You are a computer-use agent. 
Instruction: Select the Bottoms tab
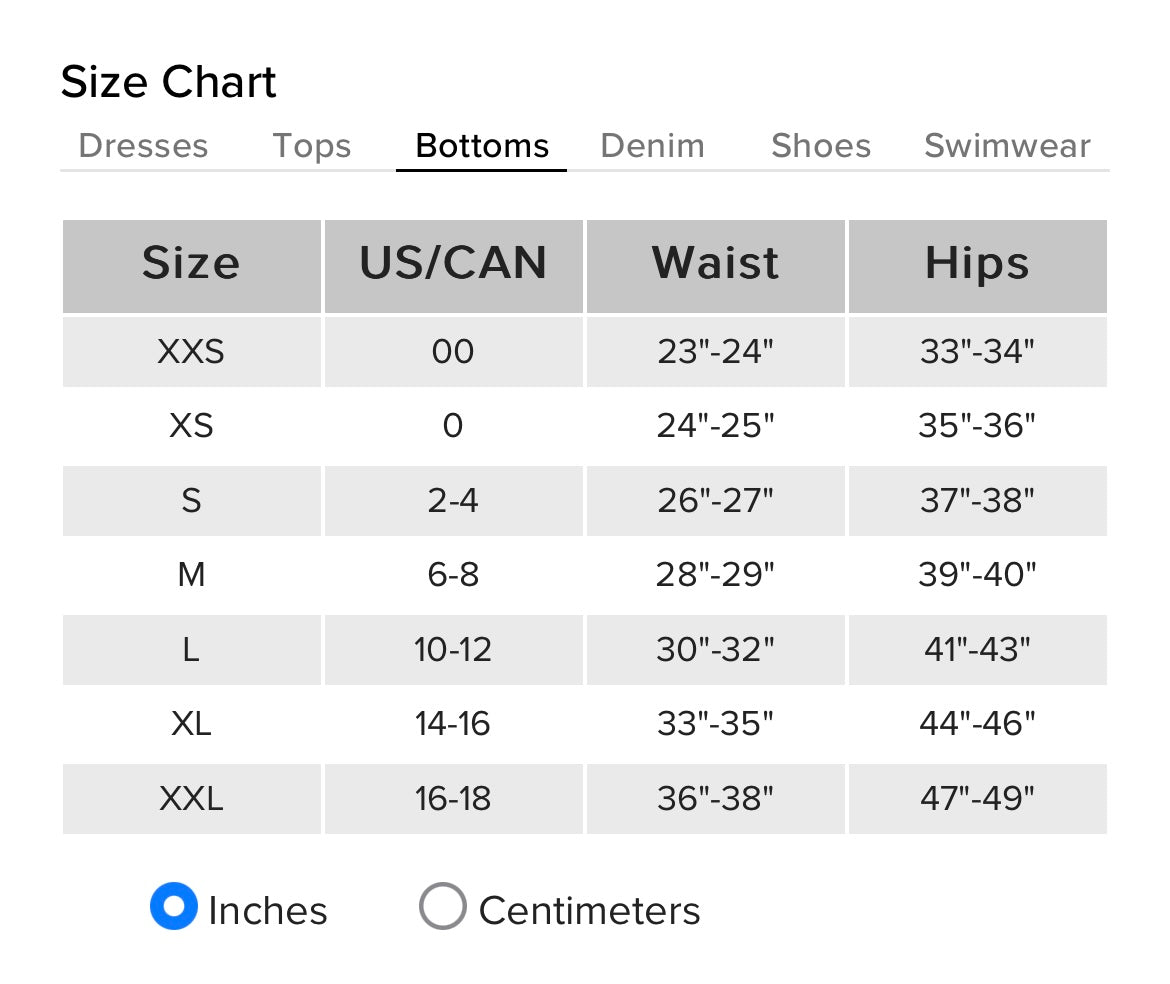coord(482,146)
